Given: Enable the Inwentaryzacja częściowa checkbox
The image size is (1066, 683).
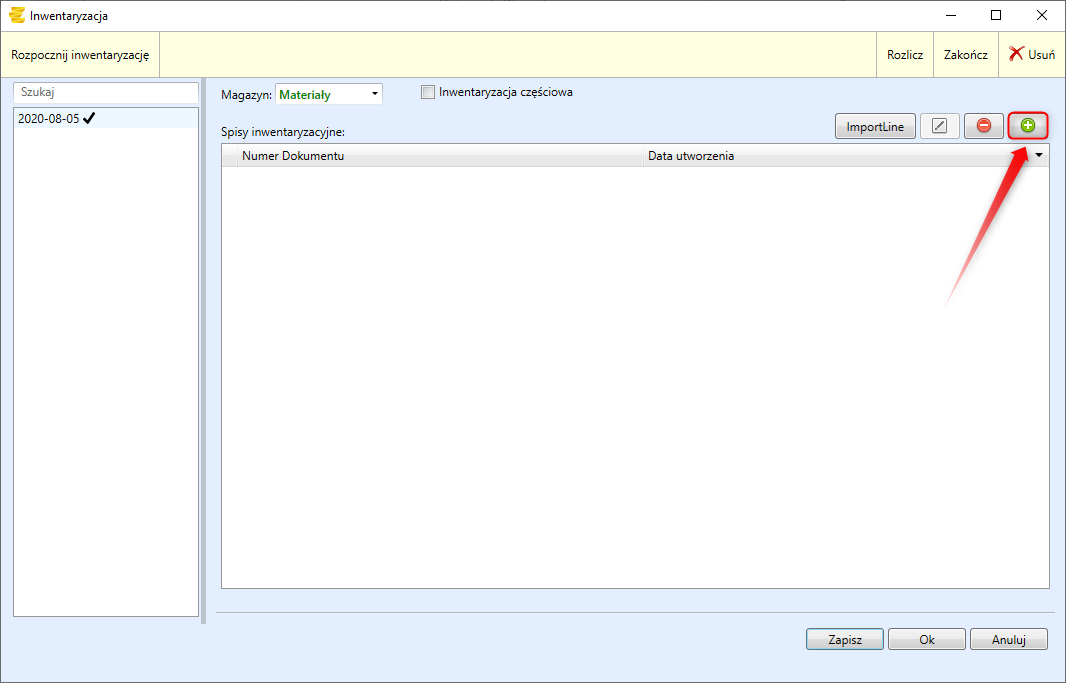Looking at the screenshot, I should [429, 92].
